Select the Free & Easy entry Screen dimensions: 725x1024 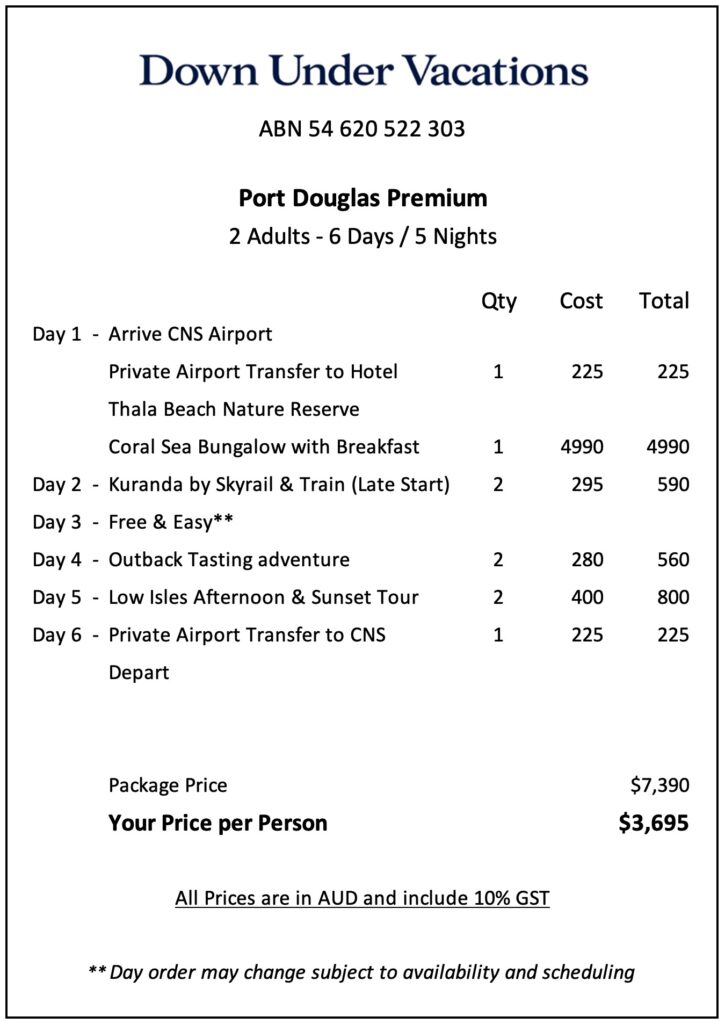pos(171,522)
